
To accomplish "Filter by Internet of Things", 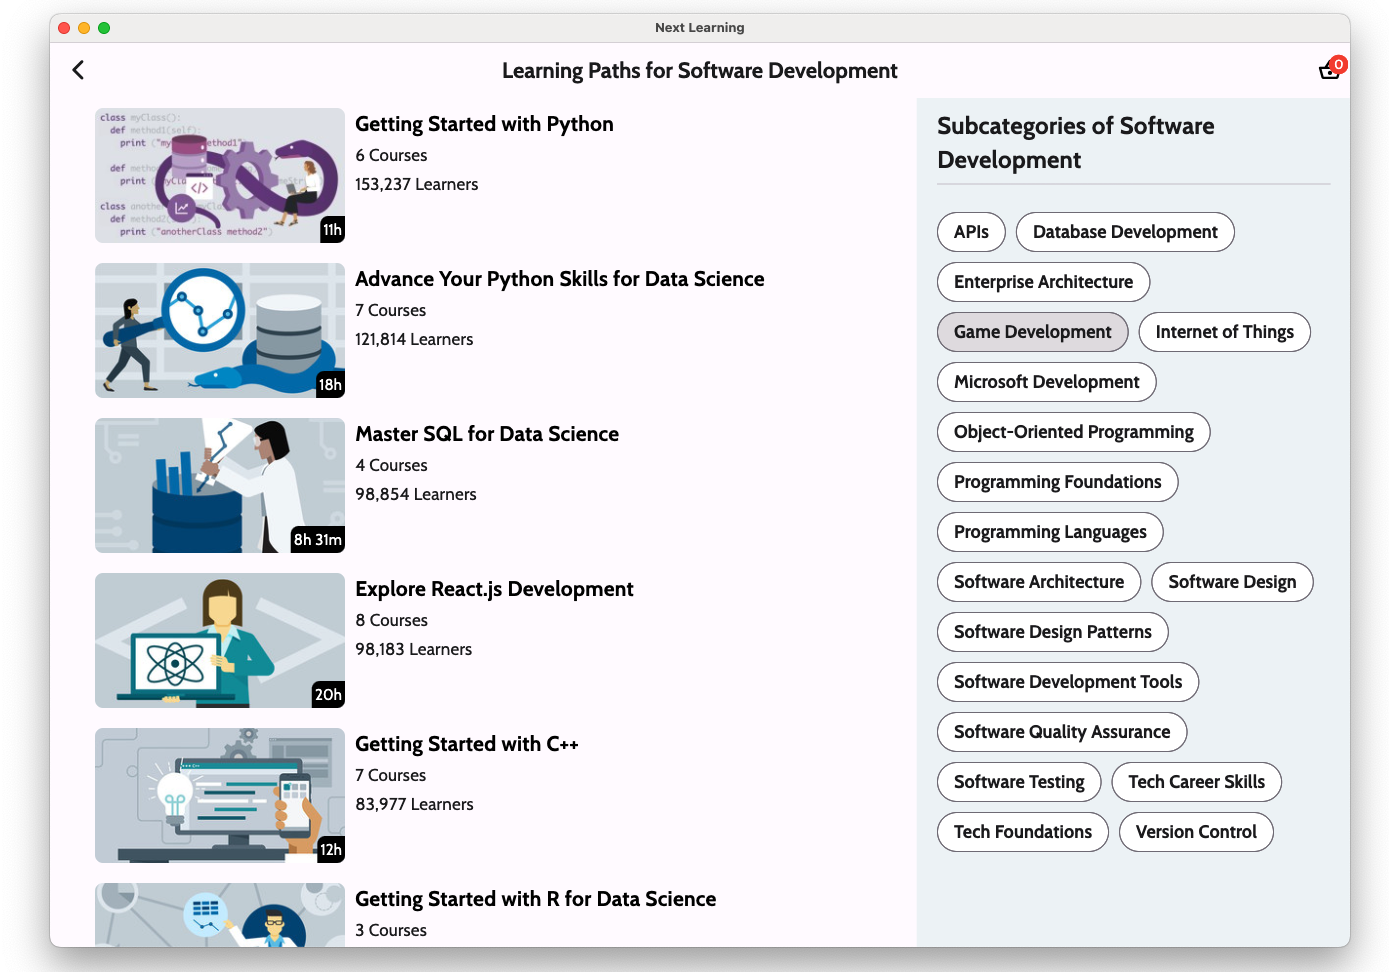I will [1224, 332].
